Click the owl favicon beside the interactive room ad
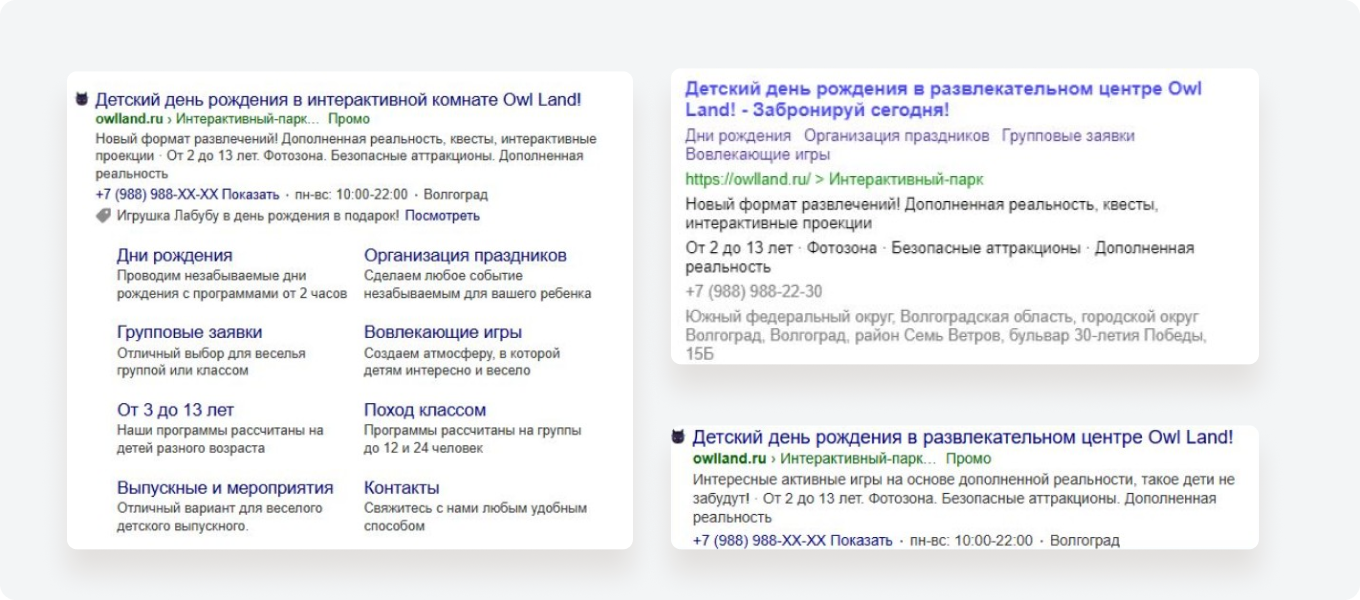This screenshot has width=1360, height=600. click(x=82, y=99)
